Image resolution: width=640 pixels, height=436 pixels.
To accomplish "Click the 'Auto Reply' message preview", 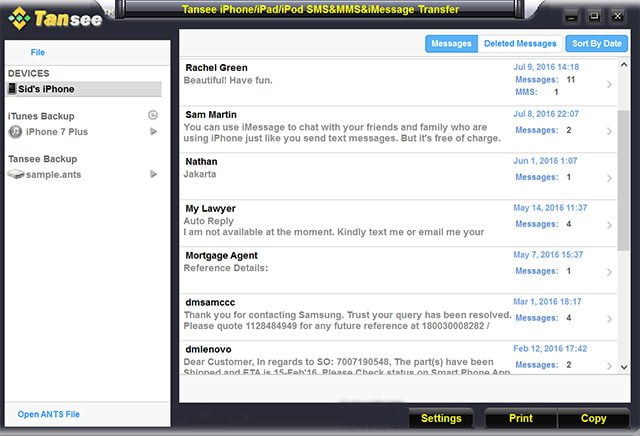I will pyautogui.click(x=209, y=221).
